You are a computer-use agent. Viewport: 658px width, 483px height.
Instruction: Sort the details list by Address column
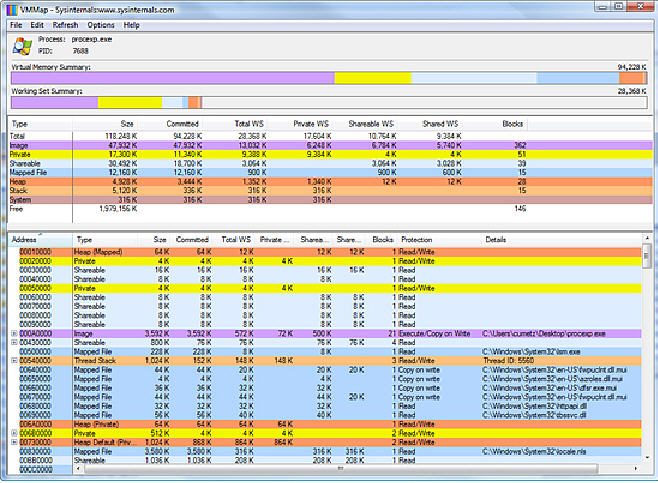click(24, 240)
